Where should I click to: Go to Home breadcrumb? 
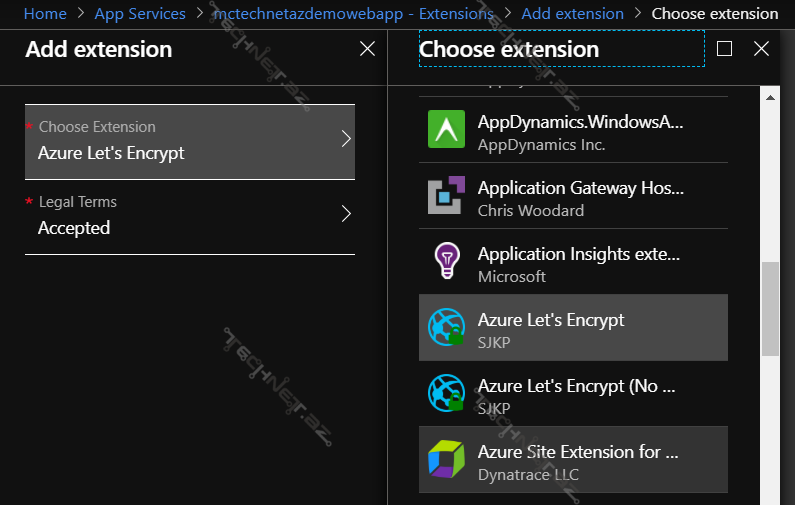click(x=44, y=14)
